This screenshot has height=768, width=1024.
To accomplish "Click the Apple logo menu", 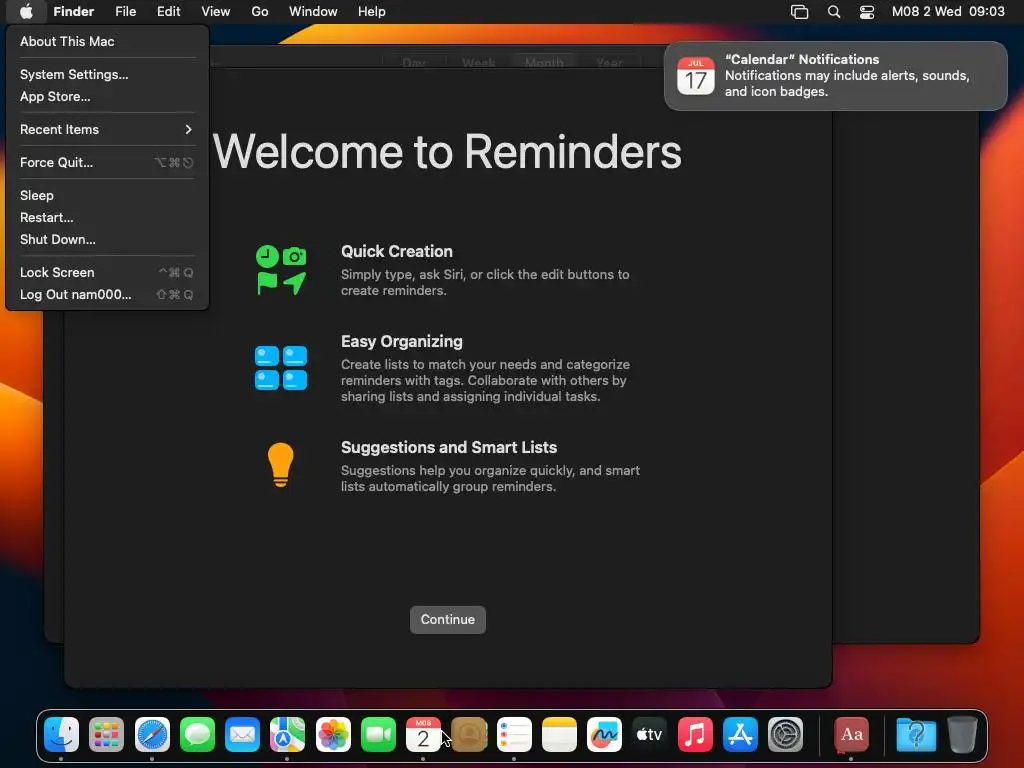I will point(26,11).
